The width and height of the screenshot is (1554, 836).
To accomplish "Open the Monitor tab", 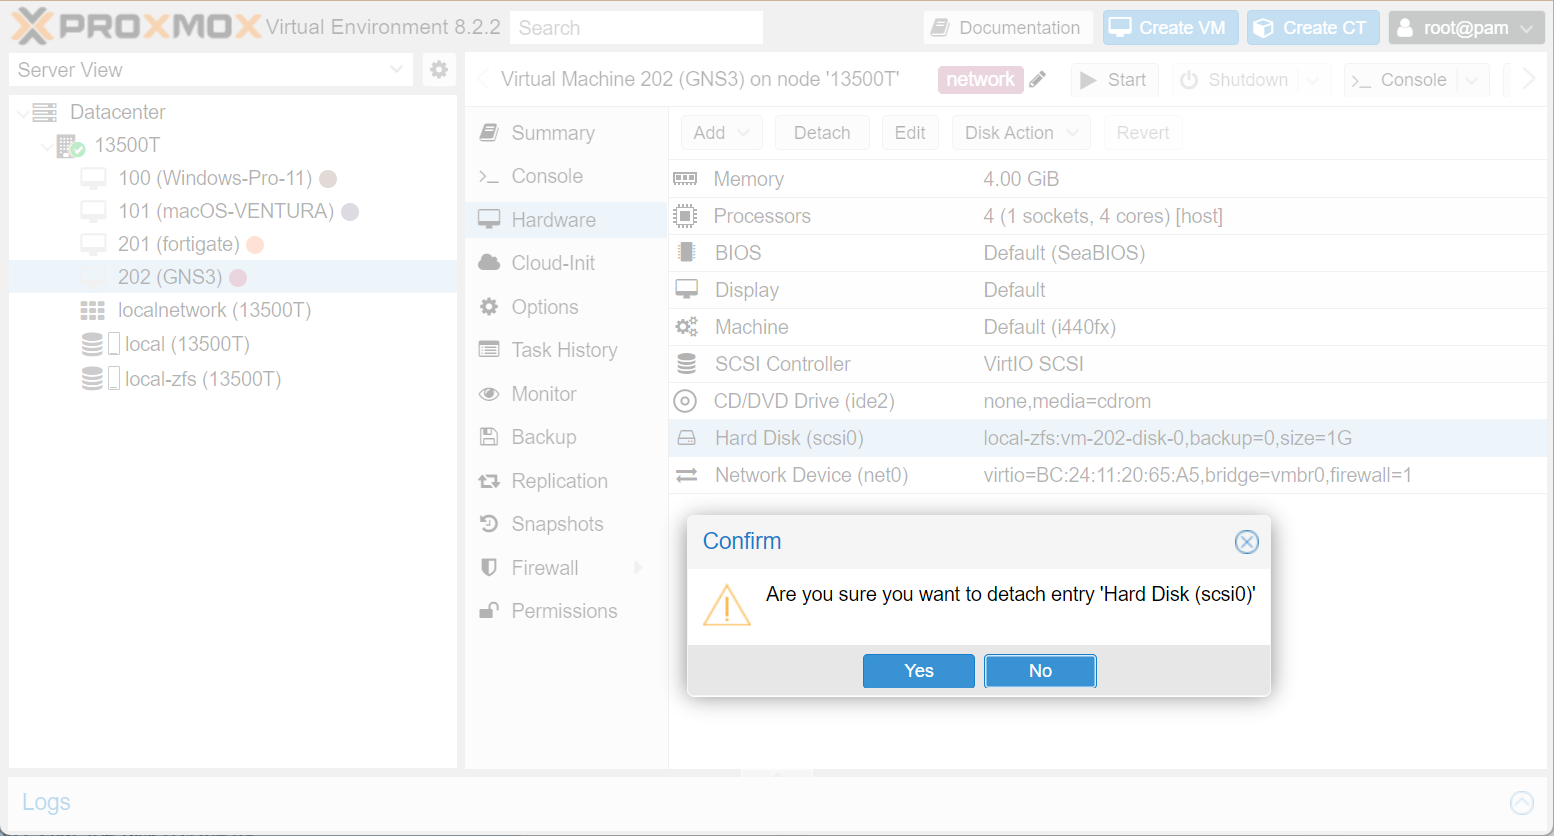I will point(566,394).
